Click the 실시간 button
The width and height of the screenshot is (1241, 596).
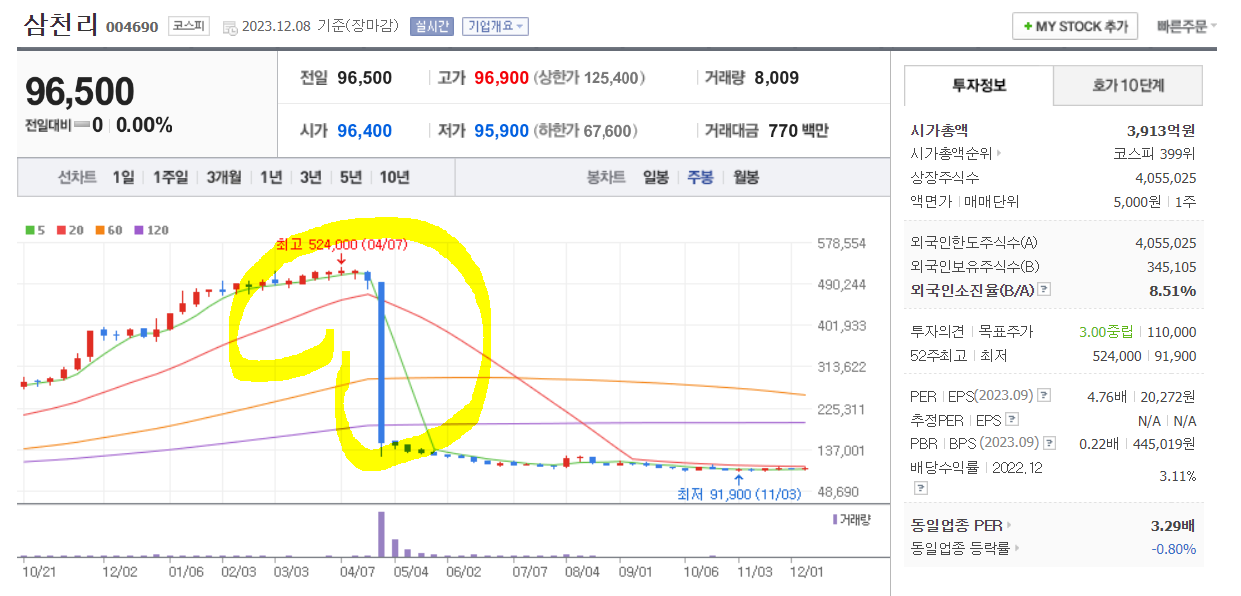(431, 27)
